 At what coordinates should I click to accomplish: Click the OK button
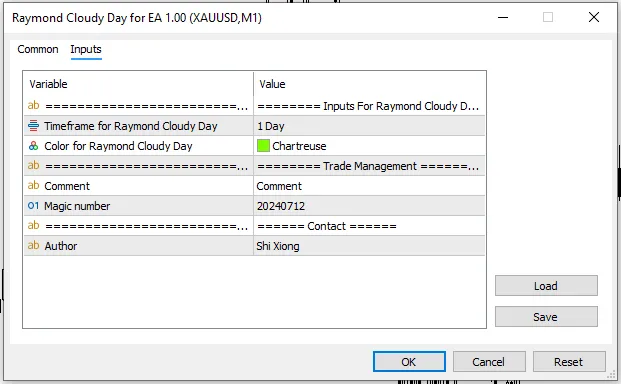pos(409,361)
